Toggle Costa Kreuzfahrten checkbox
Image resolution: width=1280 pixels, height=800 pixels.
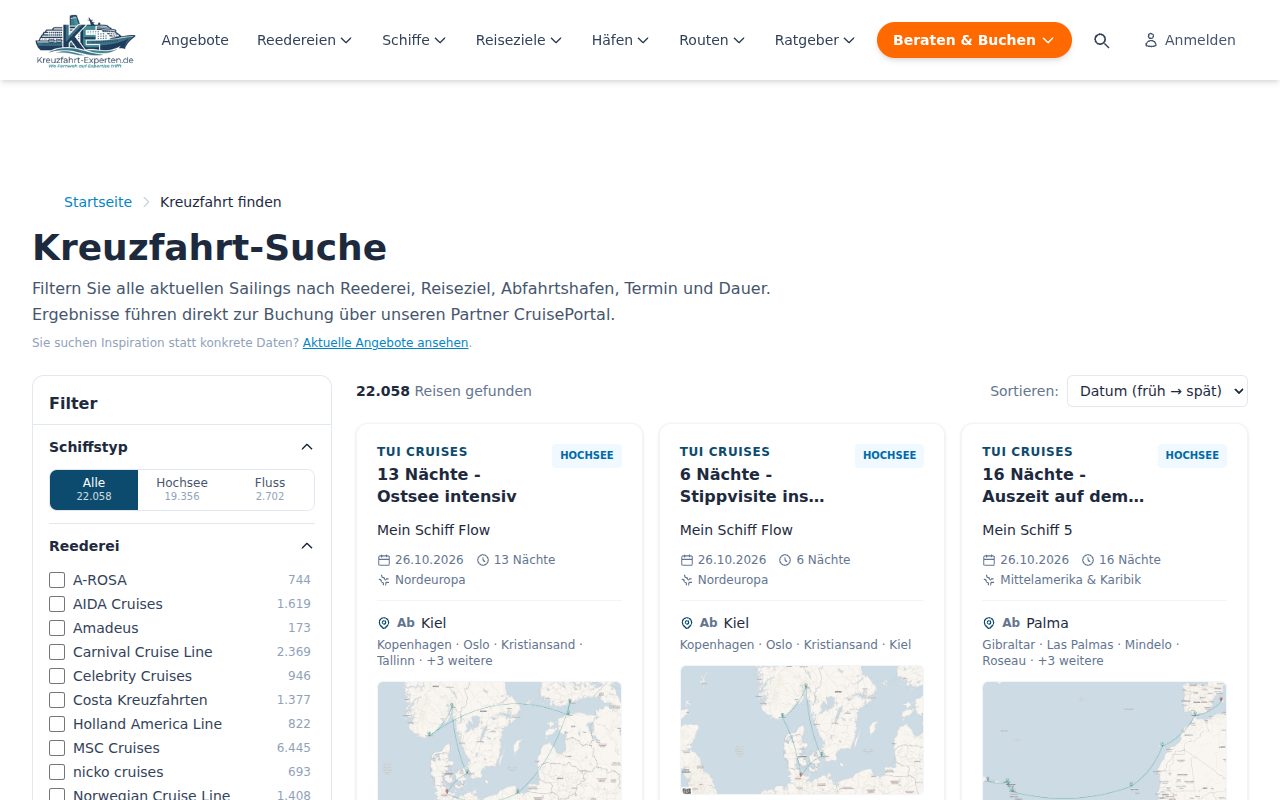point(57,700)
